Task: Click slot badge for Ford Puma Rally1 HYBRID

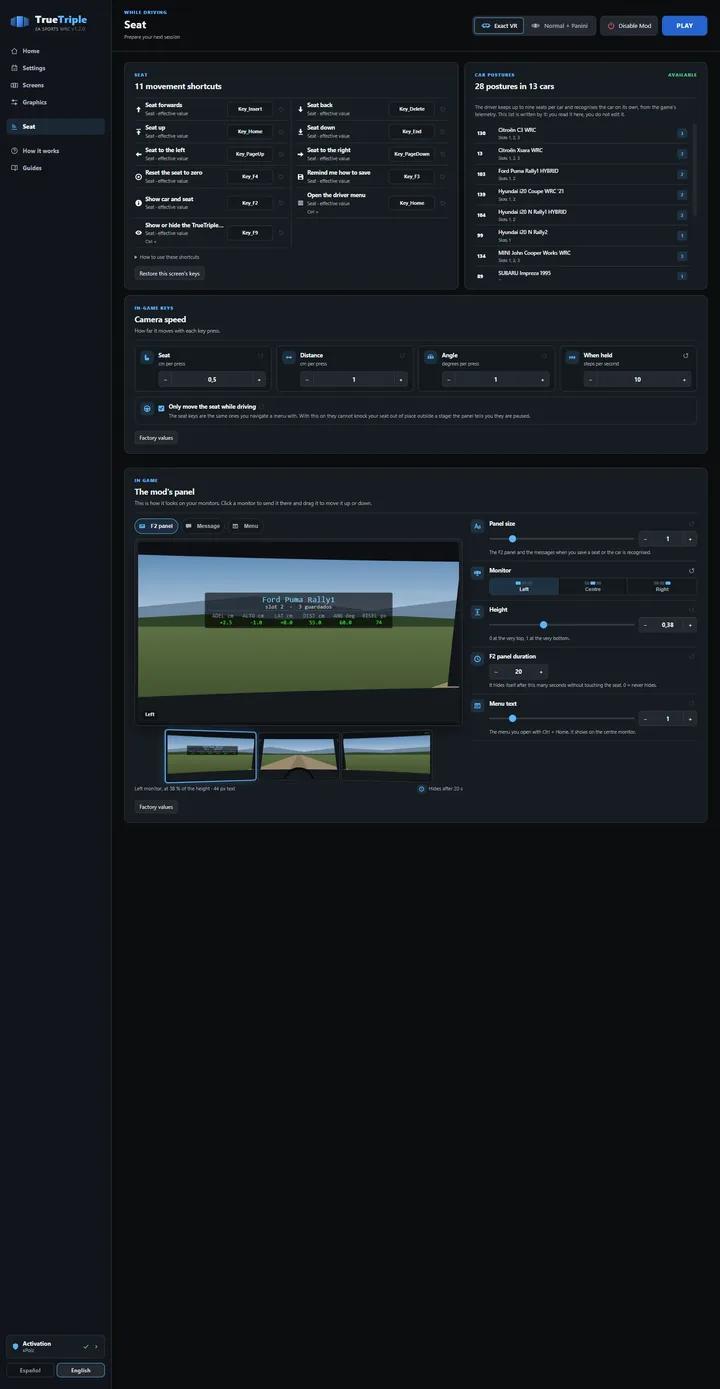Action: tap(682, 174)
